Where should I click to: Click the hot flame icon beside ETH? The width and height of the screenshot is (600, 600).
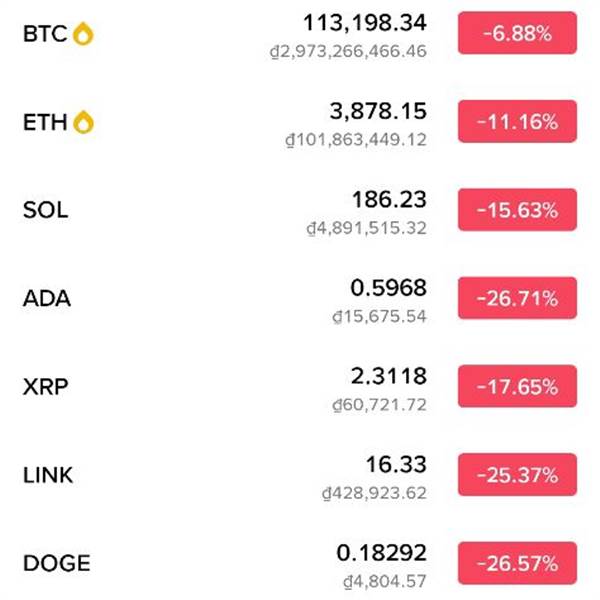tap(84, 122)
